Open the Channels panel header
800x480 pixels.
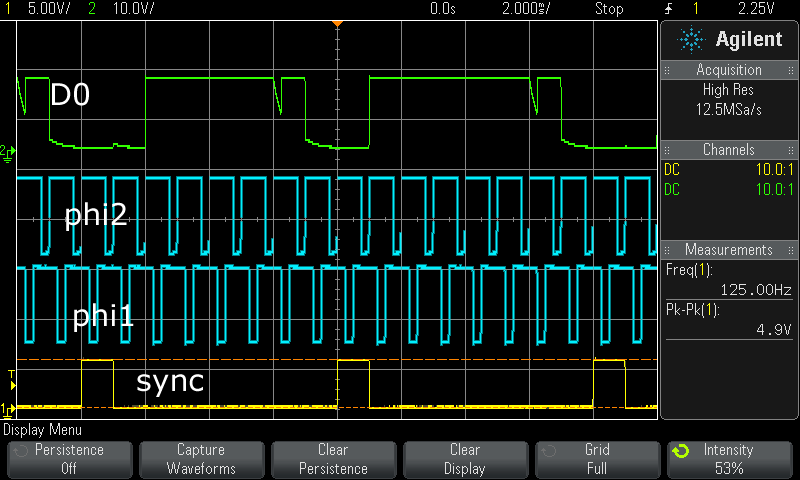[x=729, y=149]
